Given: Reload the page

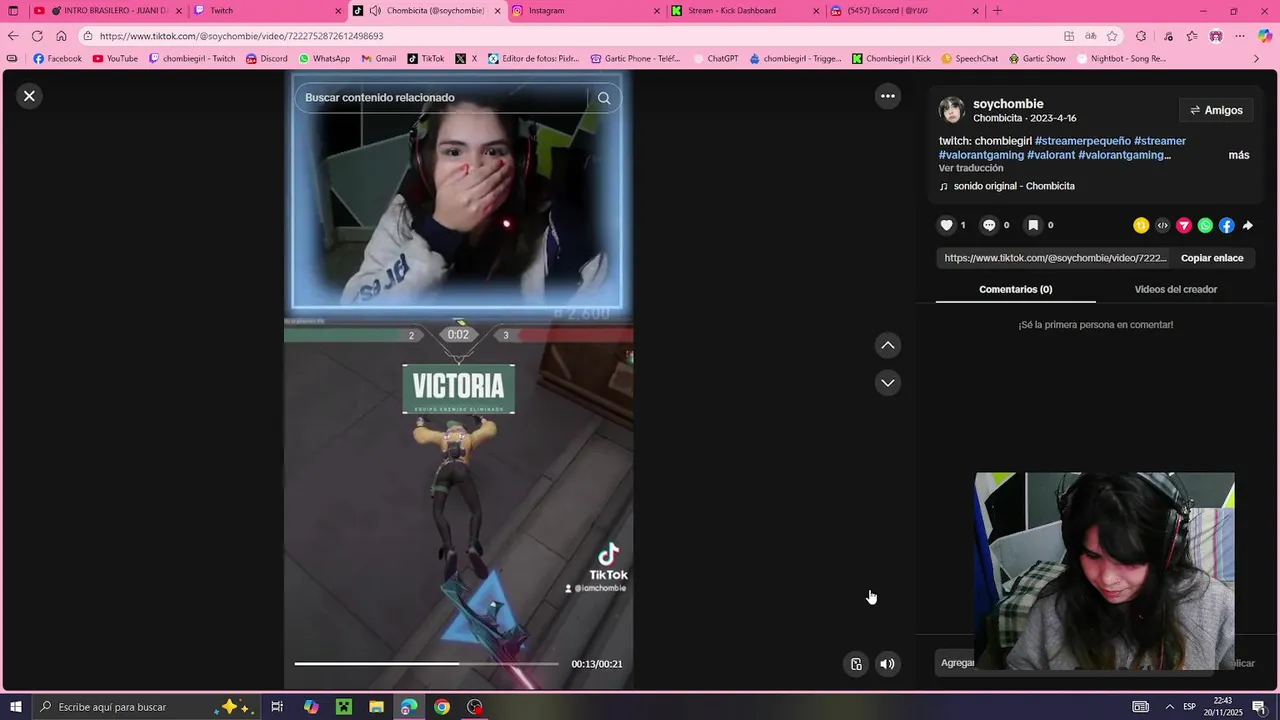Looking at the screenshot, I should (37, 36).
